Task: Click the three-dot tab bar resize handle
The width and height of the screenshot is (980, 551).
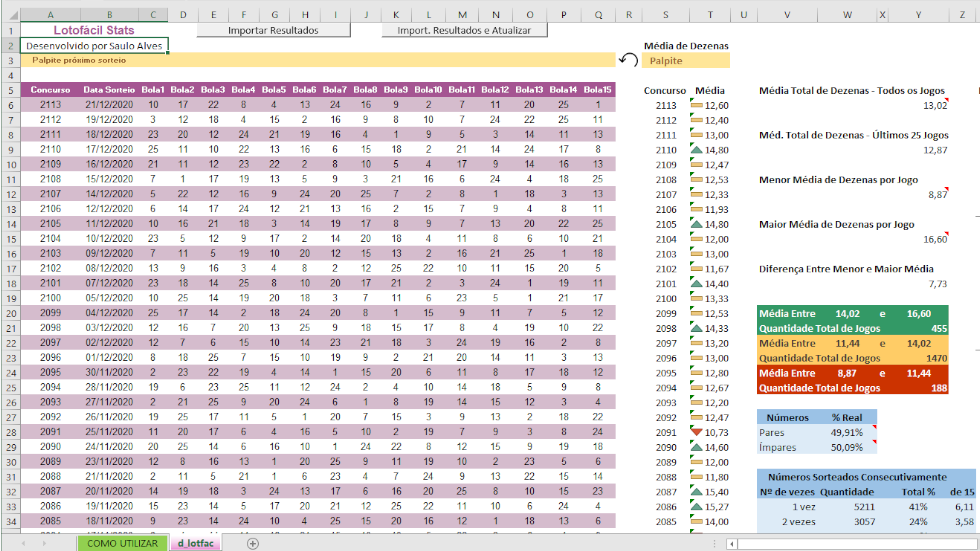Action: click(716, 543)
